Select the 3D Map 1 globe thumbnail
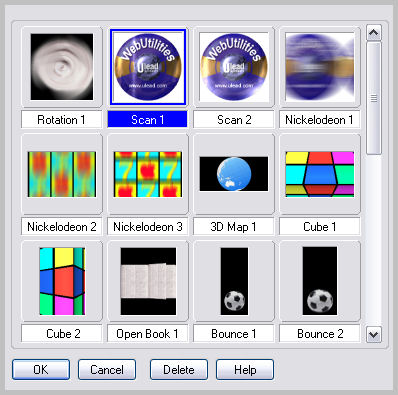398x395 pixels. coord(234,174)
